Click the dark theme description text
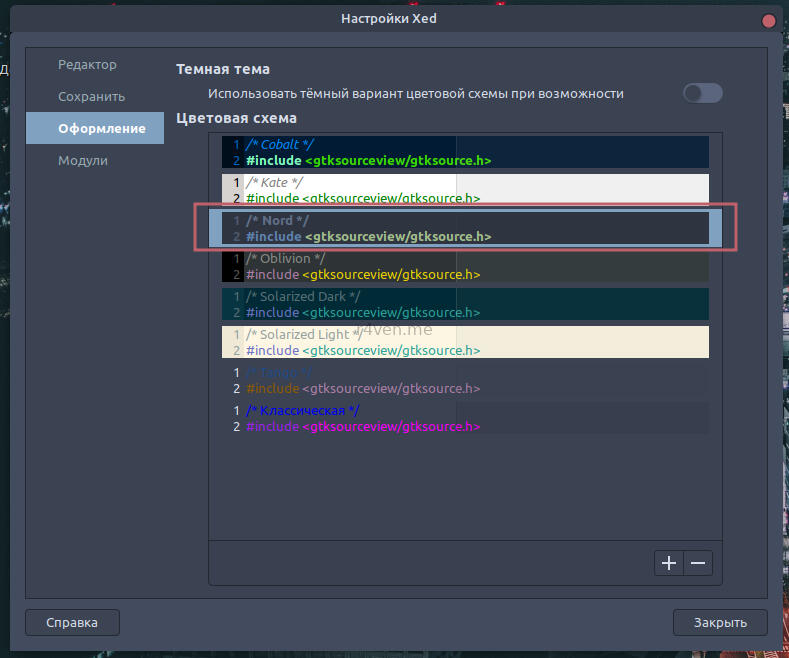 (x=415, y=93)
